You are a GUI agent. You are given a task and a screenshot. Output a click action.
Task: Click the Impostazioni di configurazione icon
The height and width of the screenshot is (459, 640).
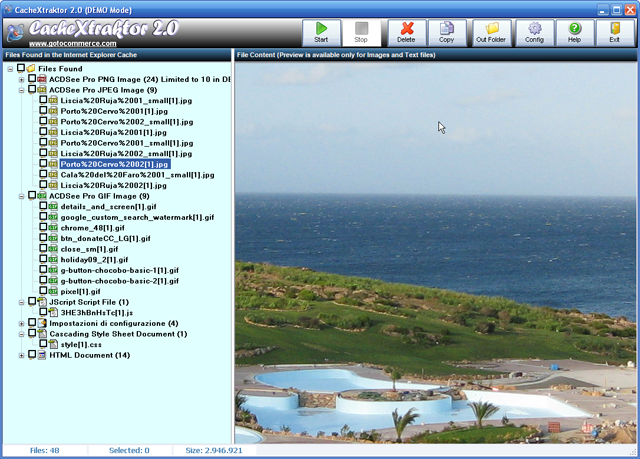click(42, 323)
